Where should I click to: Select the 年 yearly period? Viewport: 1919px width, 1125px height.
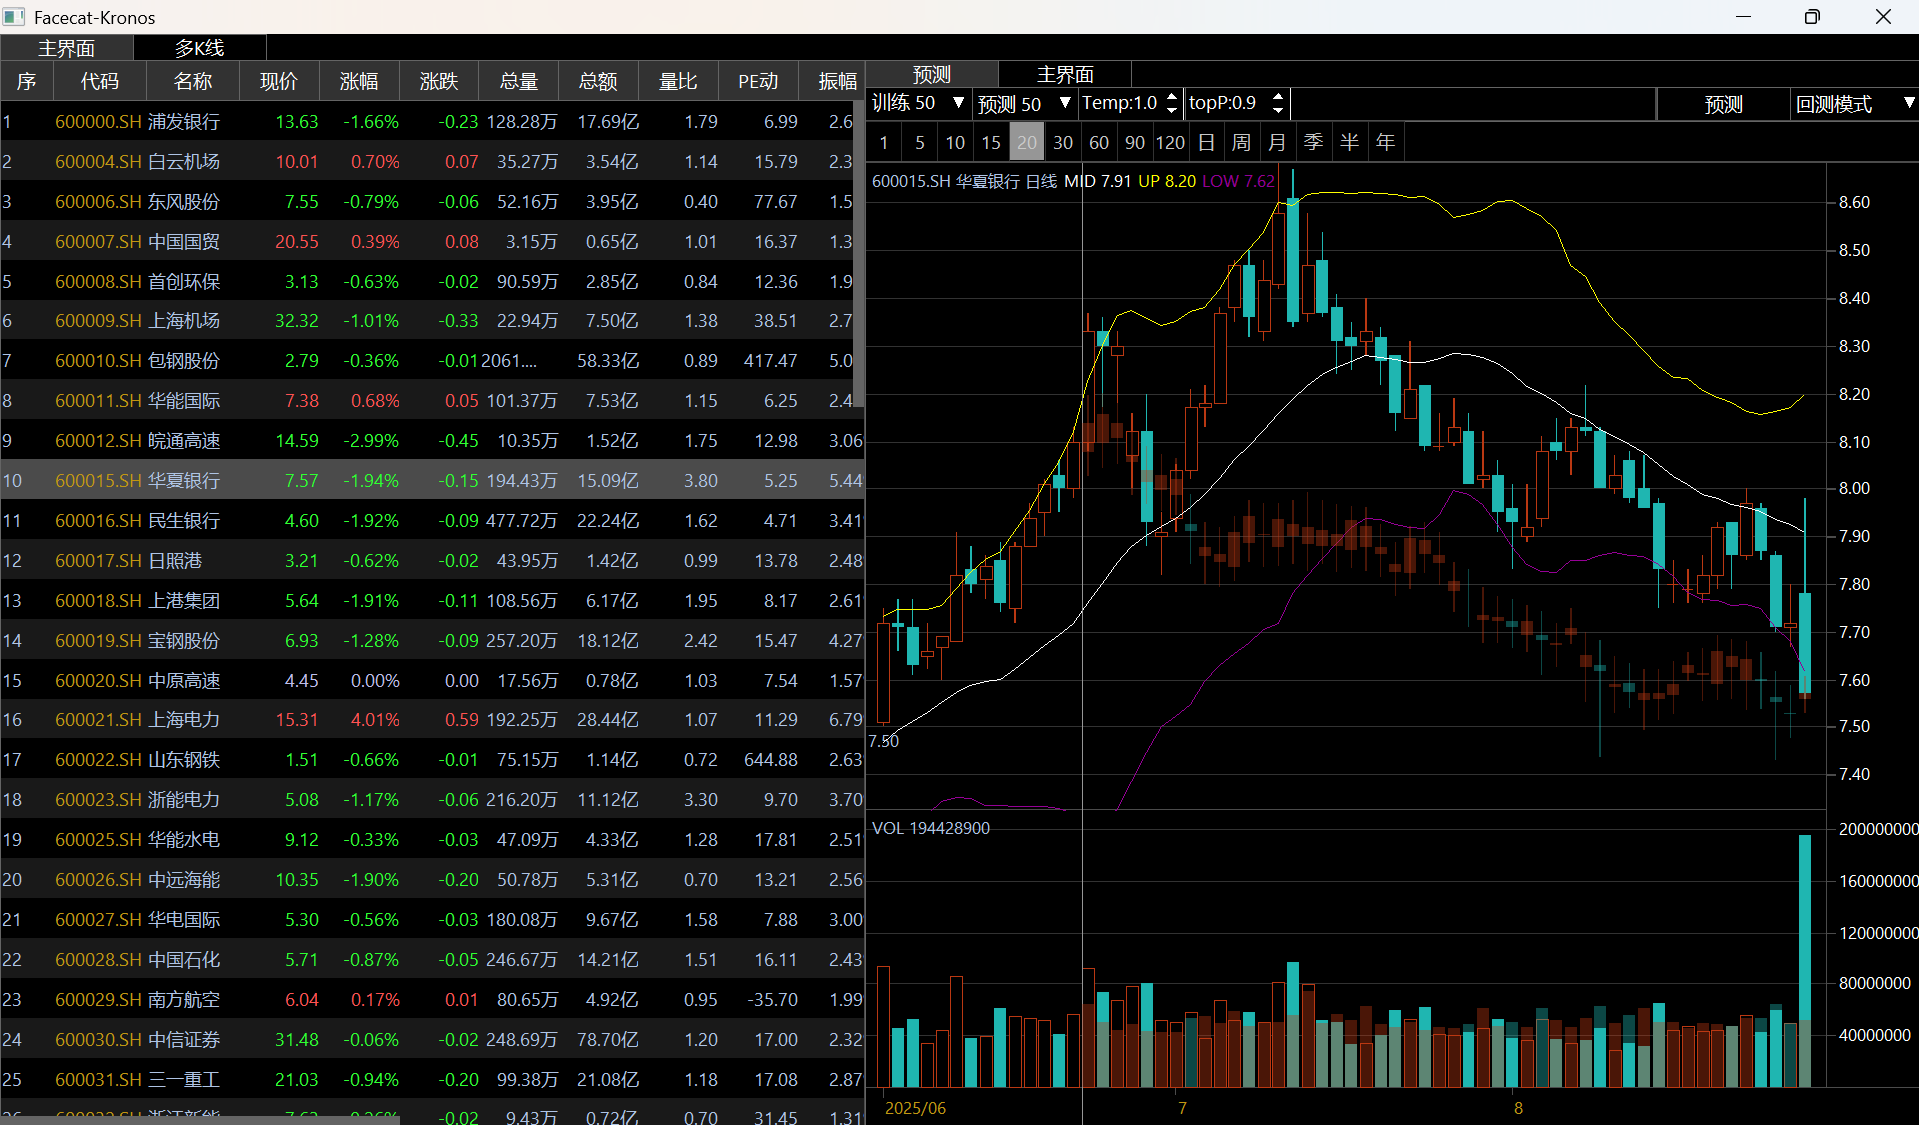1385,142
